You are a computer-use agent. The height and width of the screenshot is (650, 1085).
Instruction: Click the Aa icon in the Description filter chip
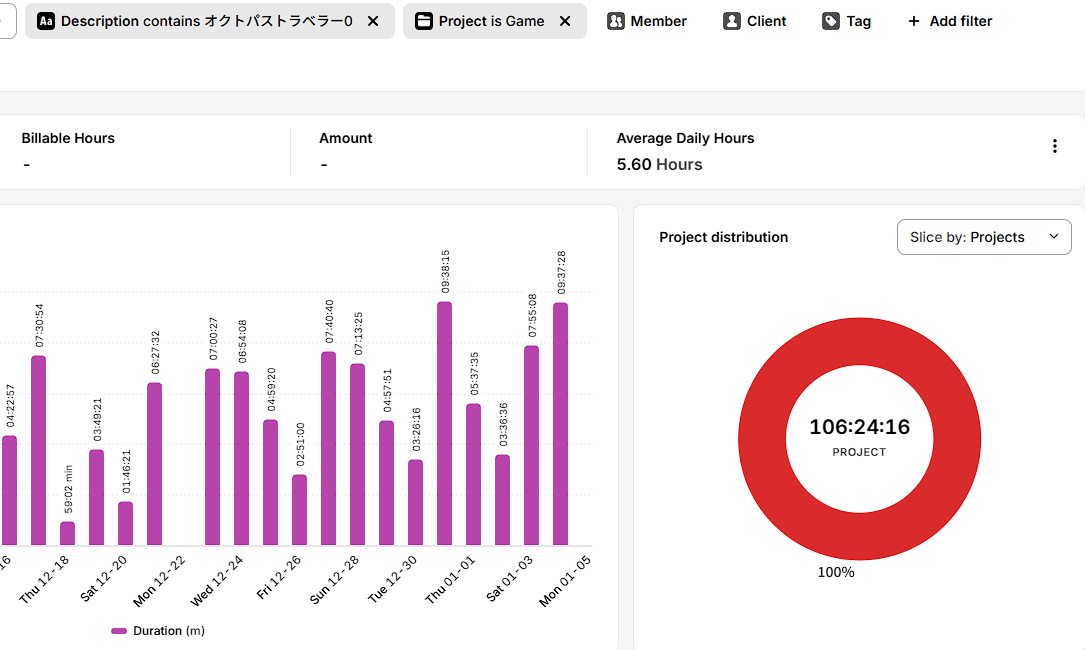46,21
